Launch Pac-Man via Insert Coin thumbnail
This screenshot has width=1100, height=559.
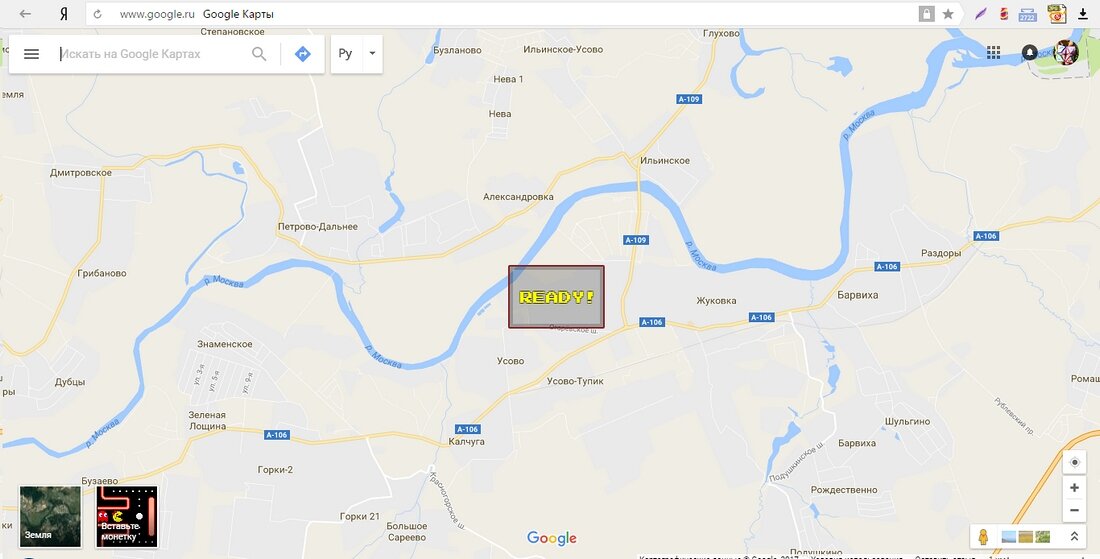tap(127, 516)
